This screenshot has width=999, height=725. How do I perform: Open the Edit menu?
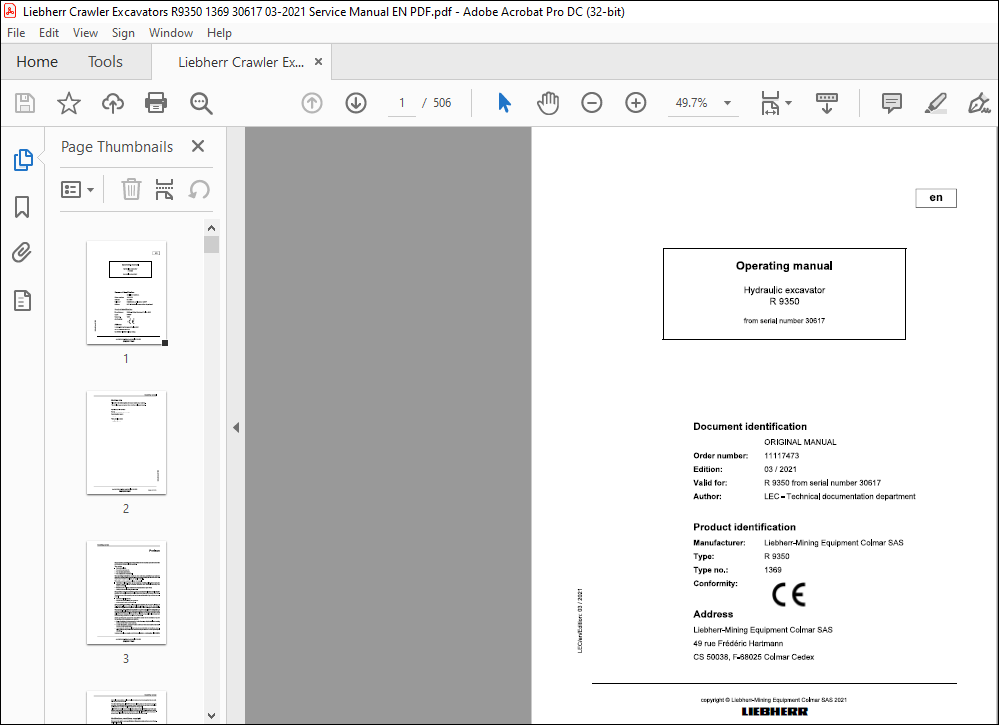point(48,32)
